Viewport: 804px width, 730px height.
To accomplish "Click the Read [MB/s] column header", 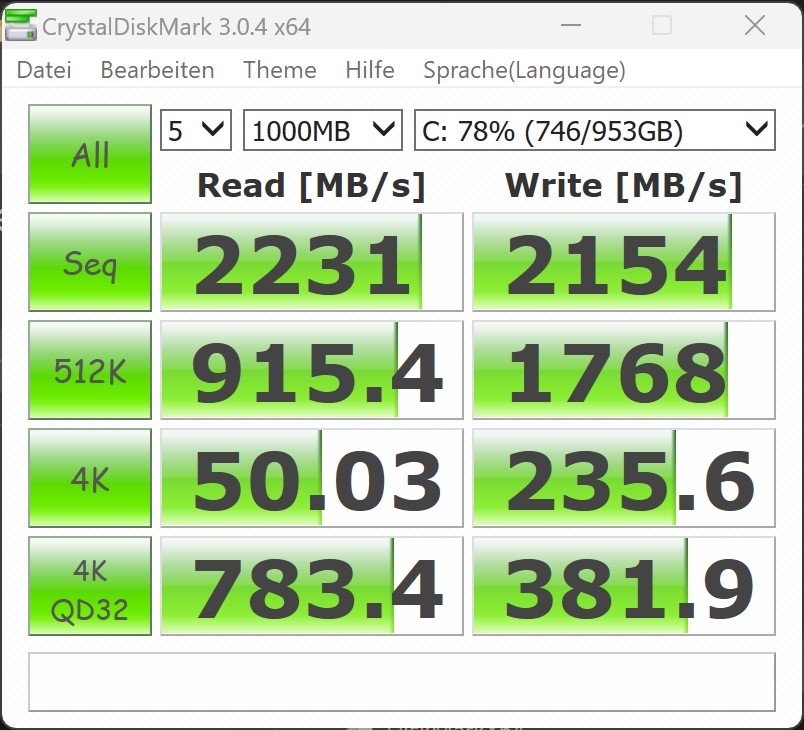I will pos(312,186).
